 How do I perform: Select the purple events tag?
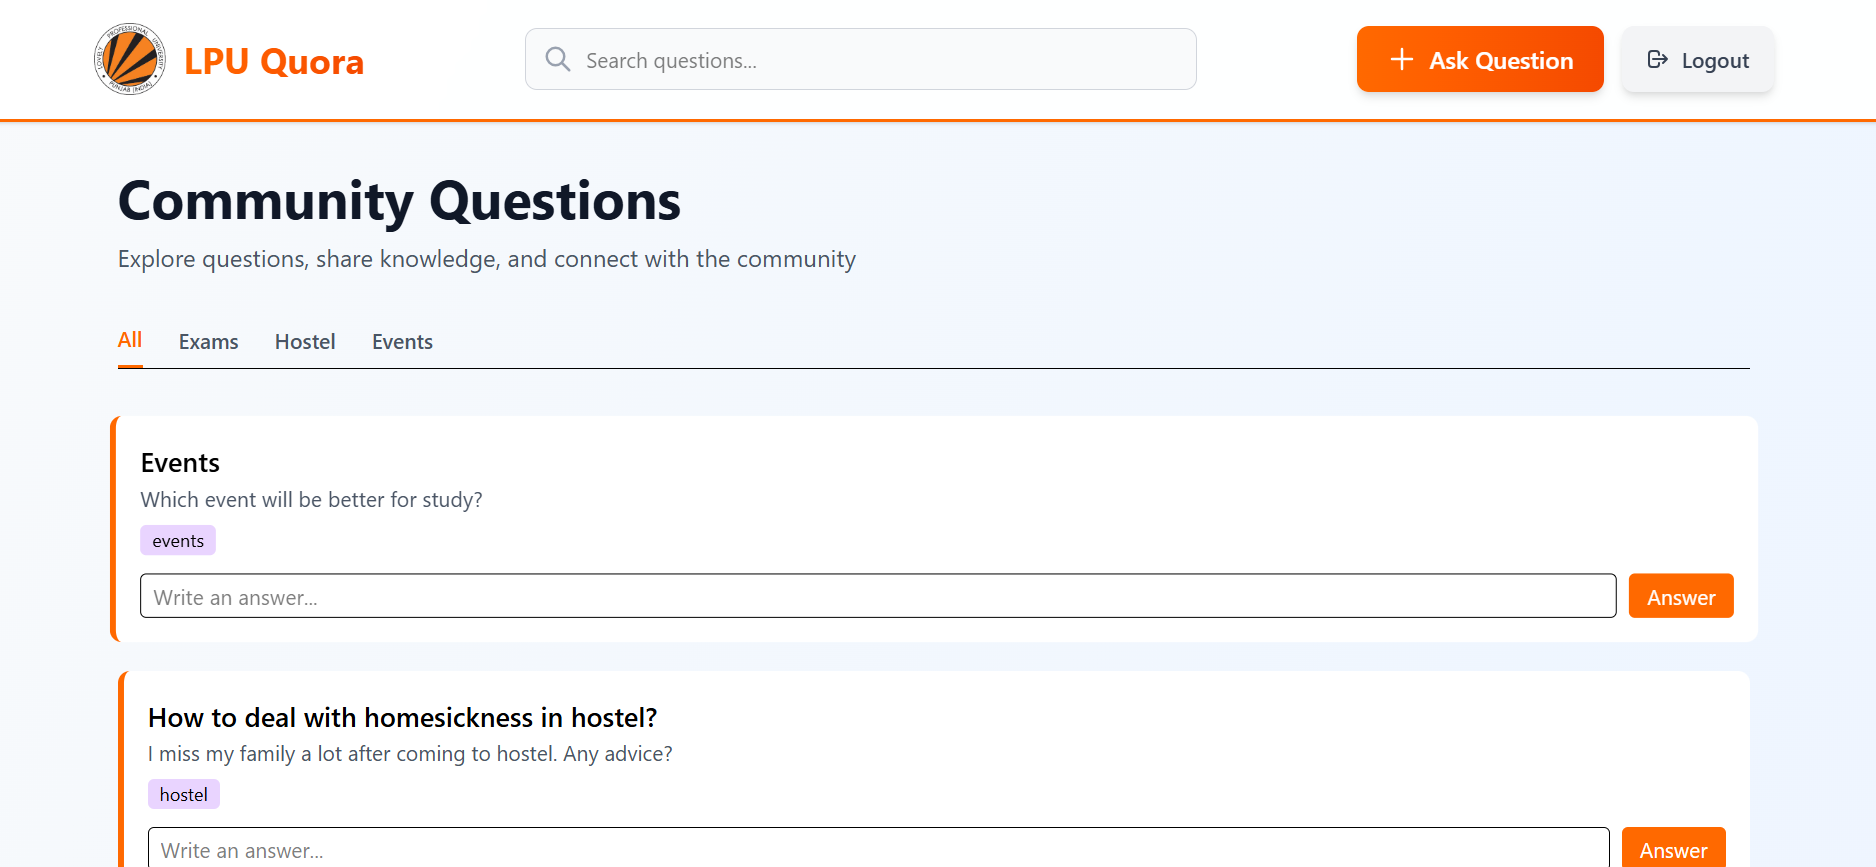coord(178,539)
